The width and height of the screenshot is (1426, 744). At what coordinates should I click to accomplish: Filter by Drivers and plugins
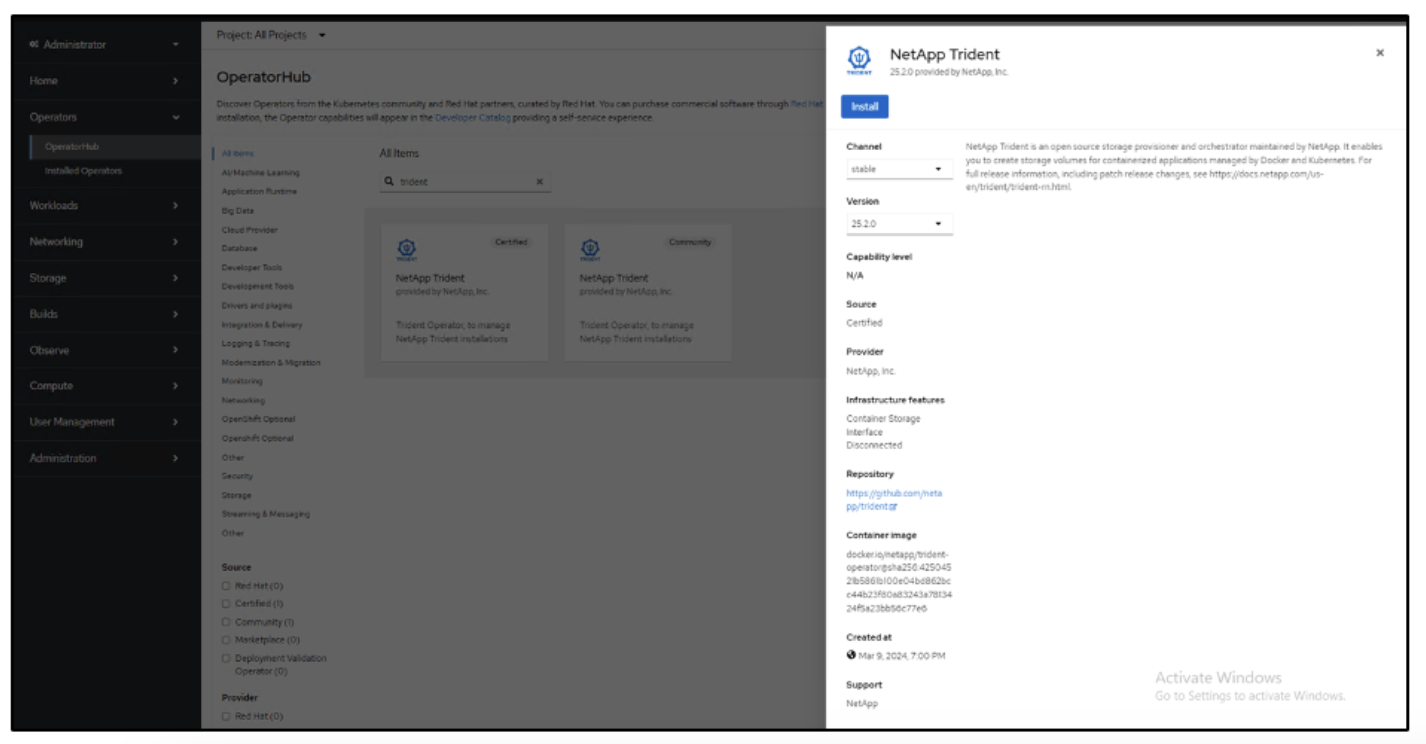257,306
